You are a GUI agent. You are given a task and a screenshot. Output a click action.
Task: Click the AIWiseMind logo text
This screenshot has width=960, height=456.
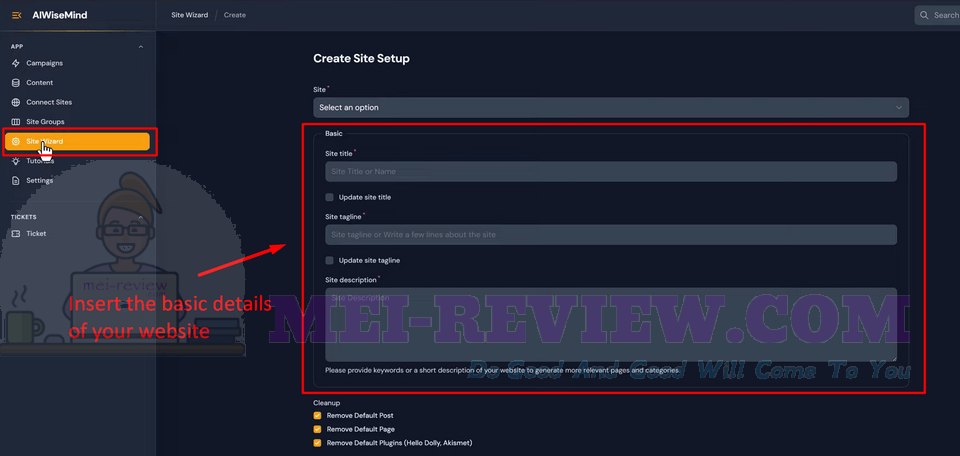(x=59, y=15)
